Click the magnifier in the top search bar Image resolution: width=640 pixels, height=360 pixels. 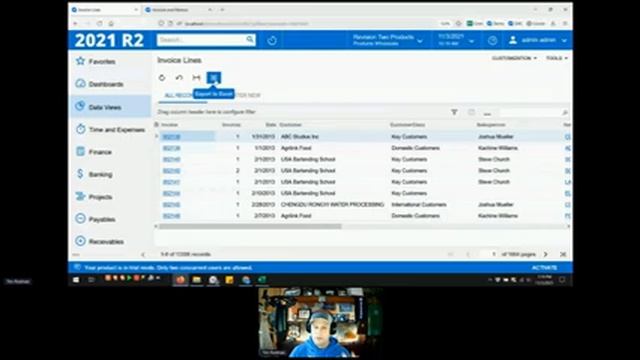coord(250,39)
